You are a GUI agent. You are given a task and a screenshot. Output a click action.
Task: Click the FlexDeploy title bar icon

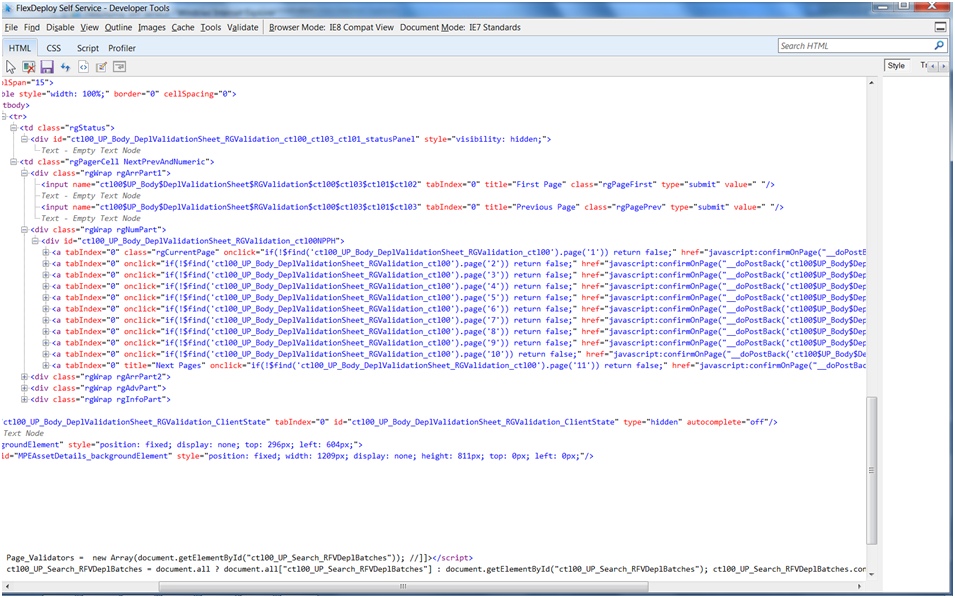coord(8,9)
